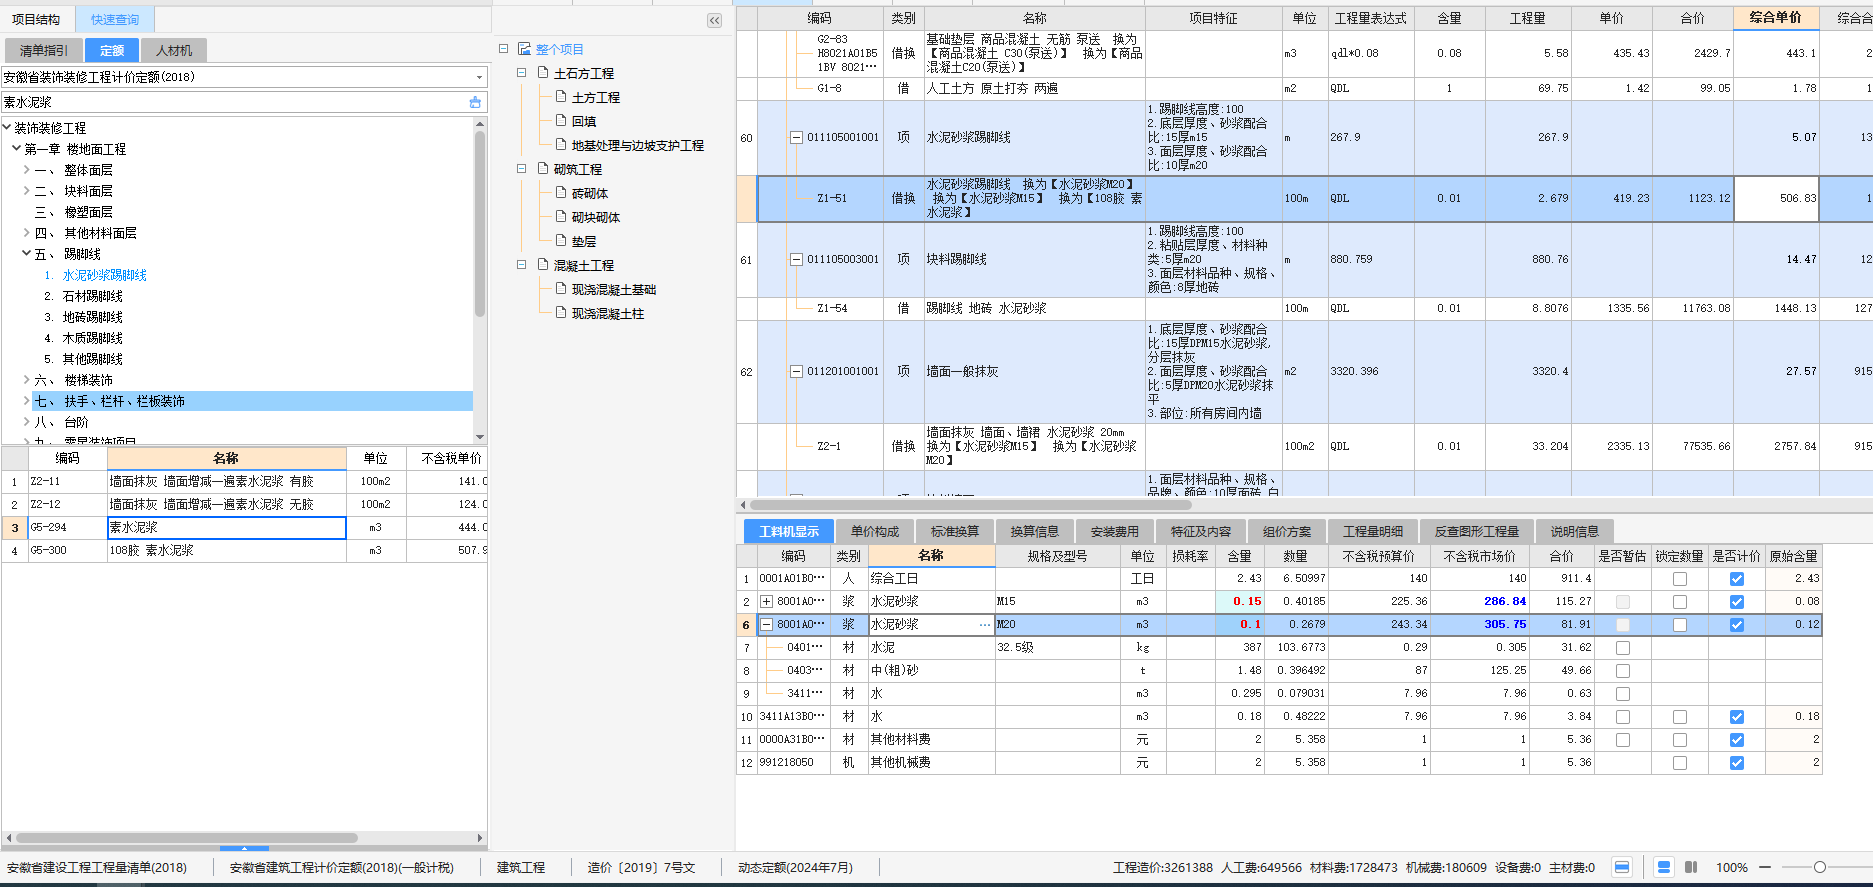Open the 安徽省装饰装修工程计价定额(2018) dropdown
This screenshot has height=887, width=1873.
pyautogui.click(x=479, y=77)
